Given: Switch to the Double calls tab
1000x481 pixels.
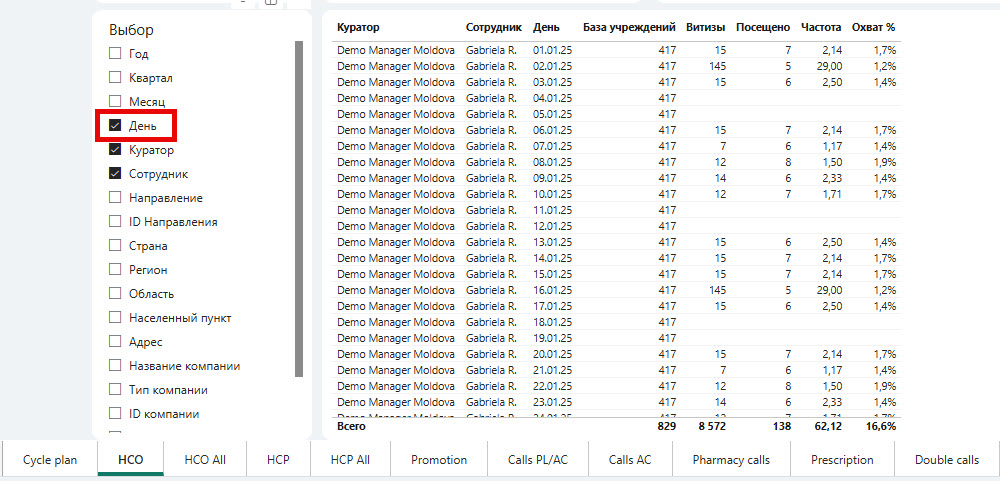Looking at the screenshot, I should pos(946,460).
